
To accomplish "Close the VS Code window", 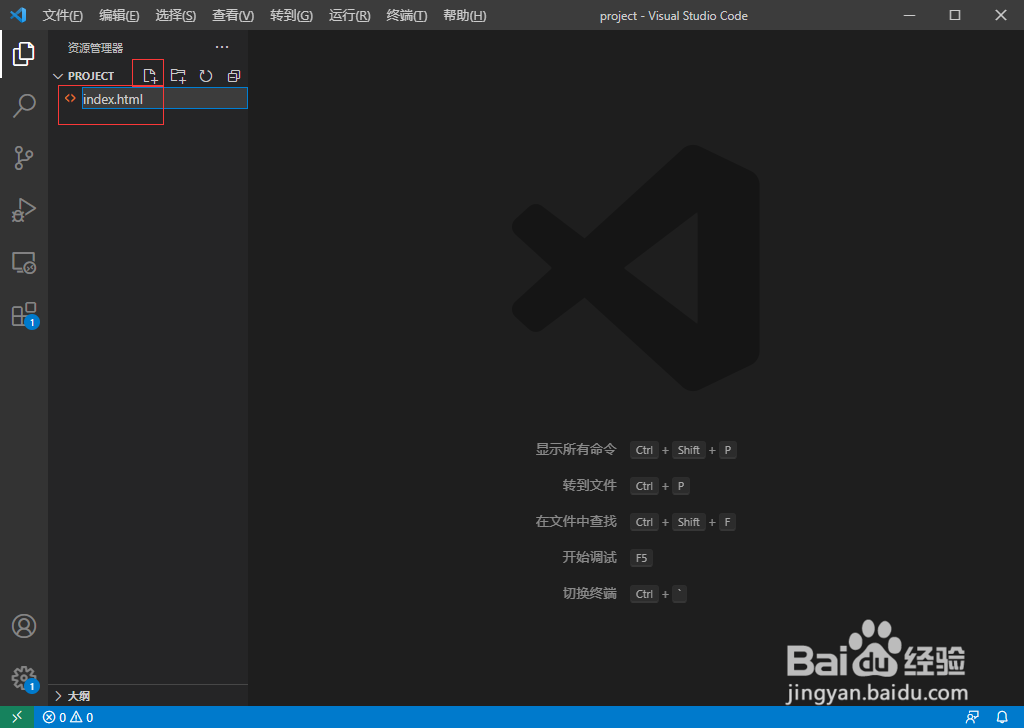I will pyautogui.click(x=1000, y=15).
